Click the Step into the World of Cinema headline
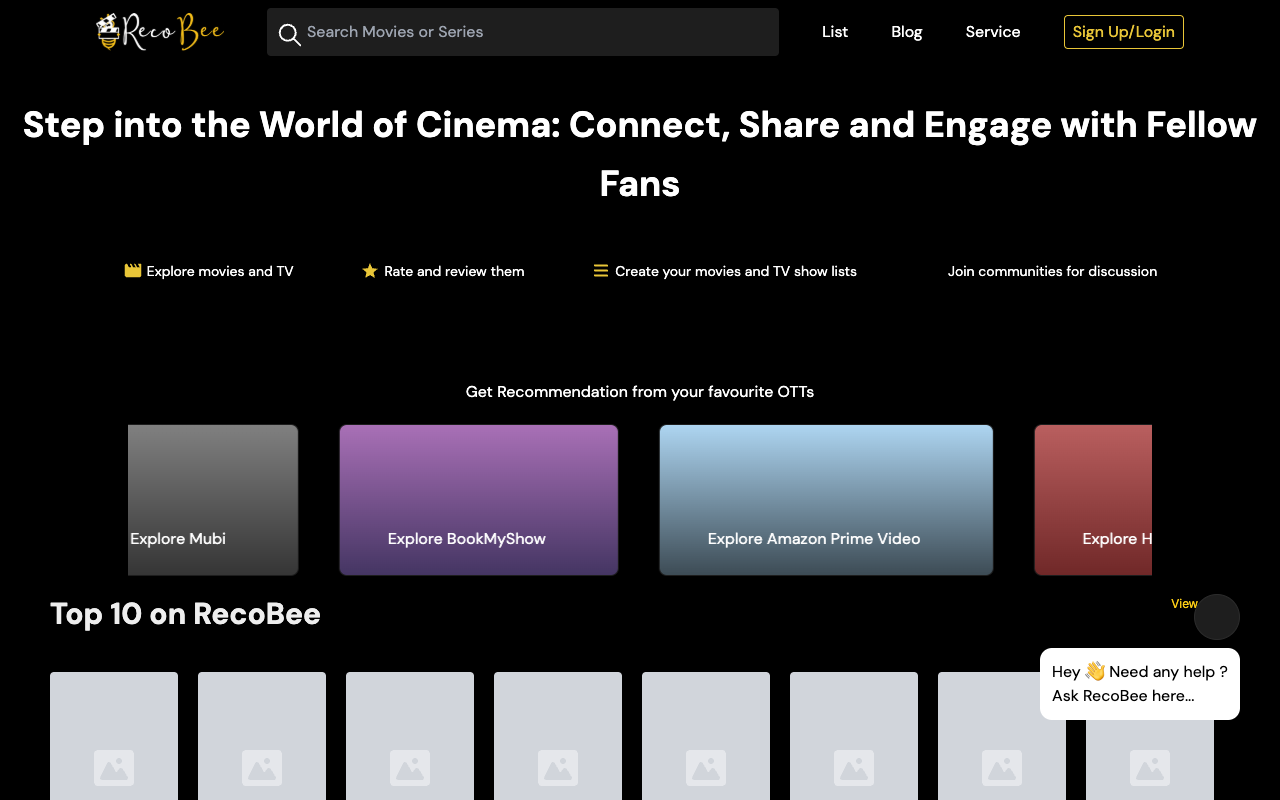The width and height of the screenshot is (1280, 800). [640, 154]
